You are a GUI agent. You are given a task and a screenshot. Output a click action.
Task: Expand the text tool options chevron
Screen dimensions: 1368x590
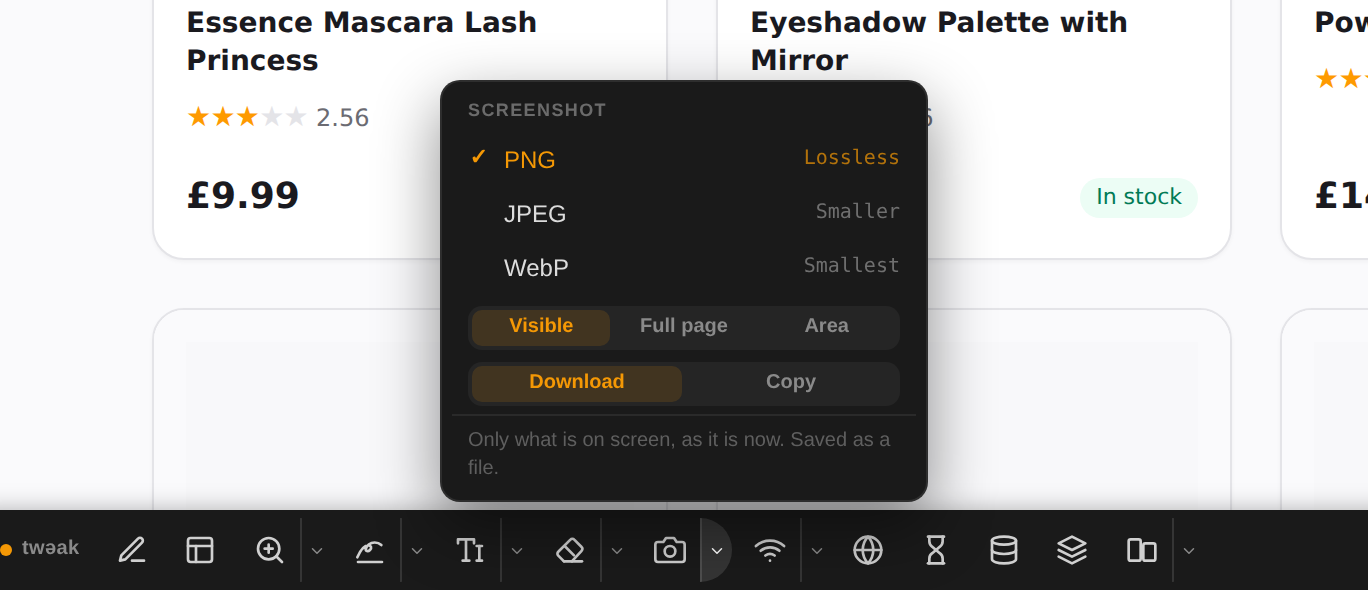(x=517, y=550)
